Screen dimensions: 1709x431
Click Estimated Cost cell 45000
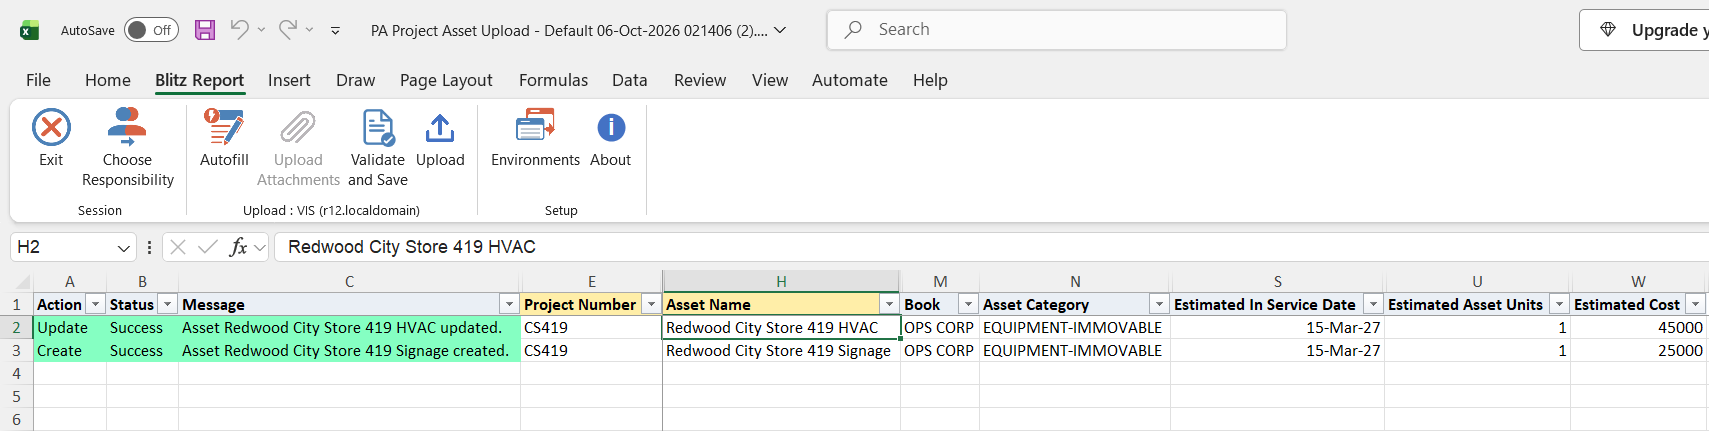[x=1638, y=328]
